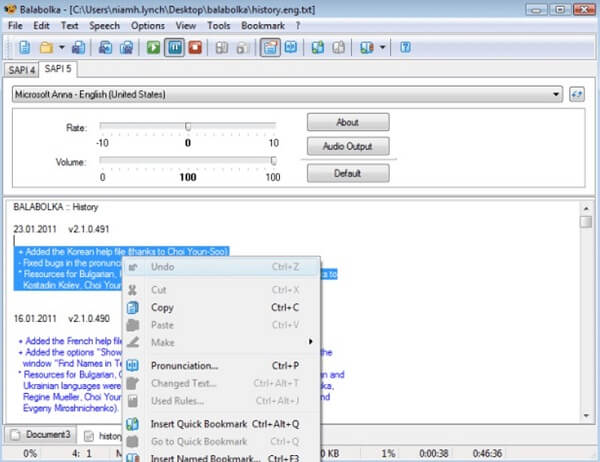Create a new document with toolbar icon
The height and width of the screenshot is (462, 600).
click(25, 47)
